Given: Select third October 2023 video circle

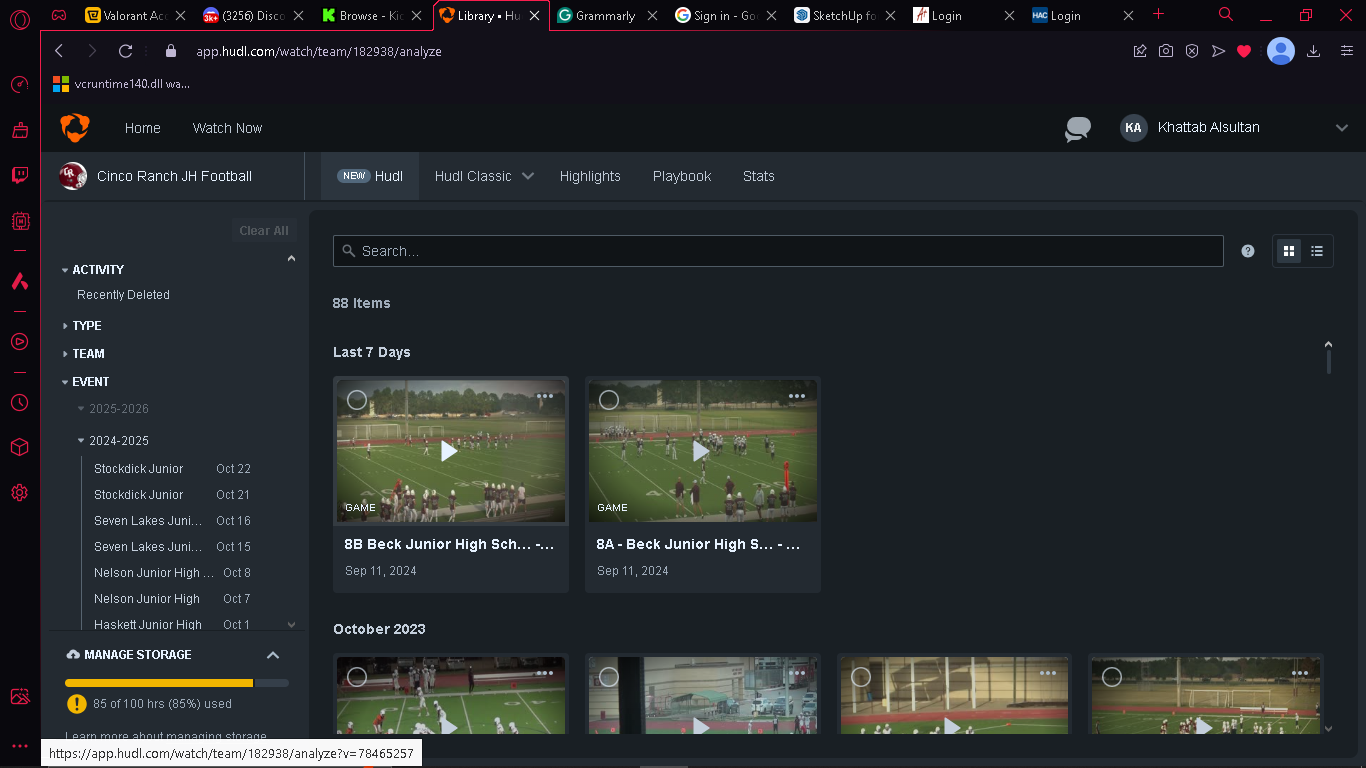Looking at the screenshot, I should 861,678.
